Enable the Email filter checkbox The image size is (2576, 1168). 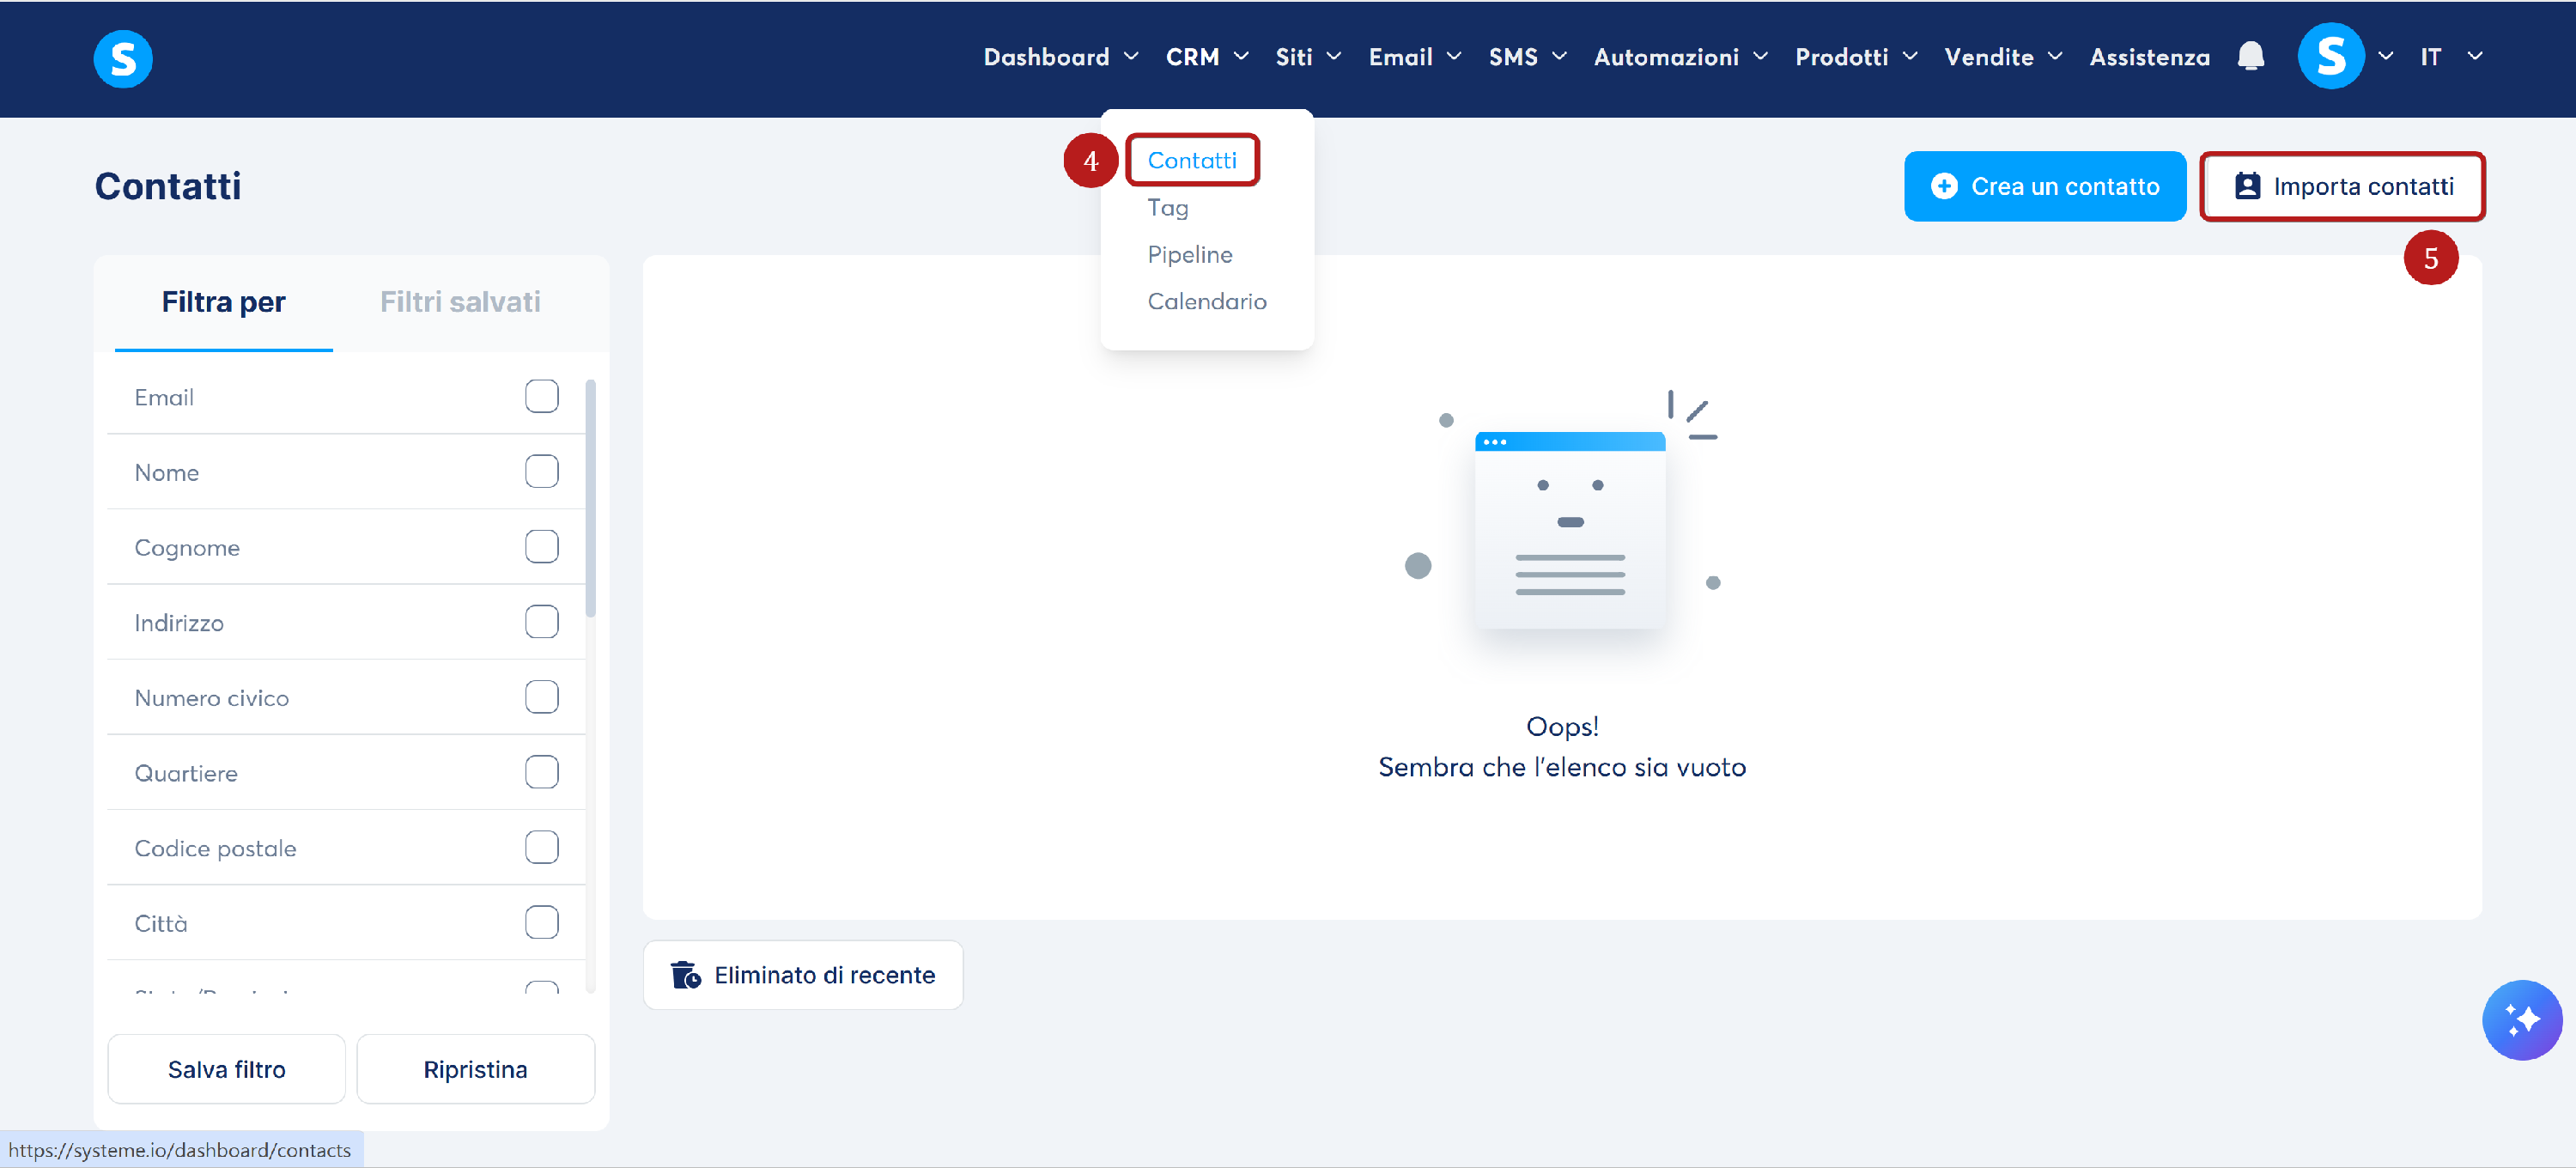[541, 397]
